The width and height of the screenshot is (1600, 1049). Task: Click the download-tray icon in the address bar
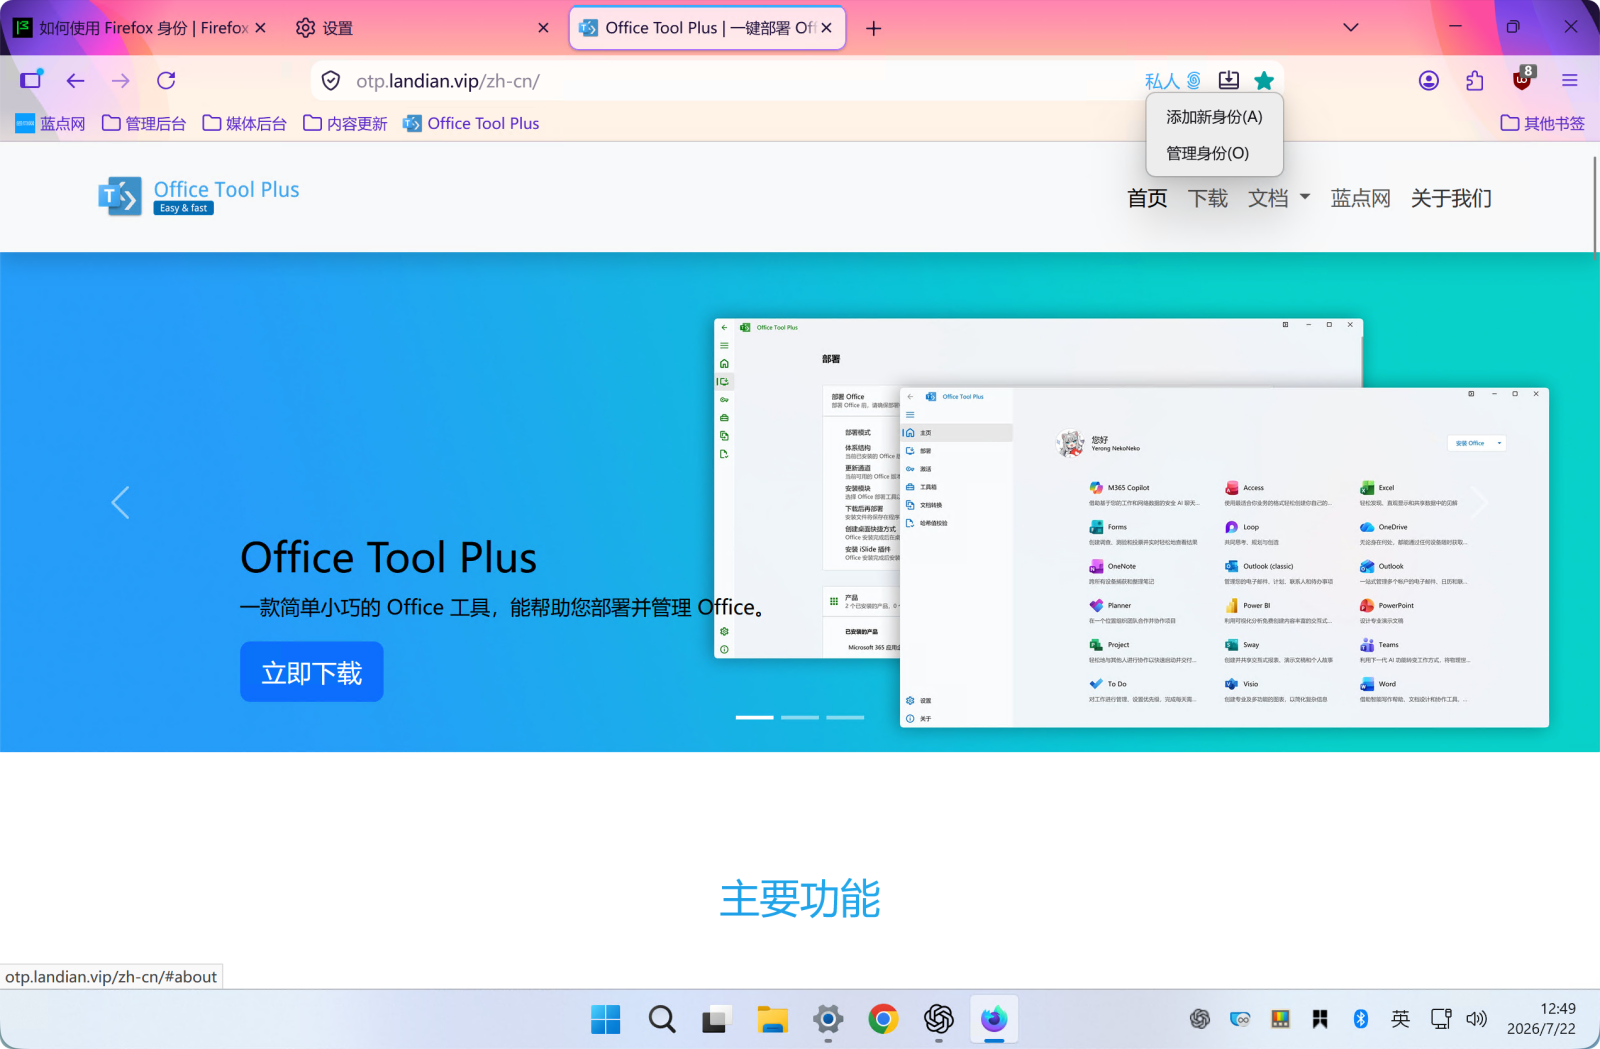1229,81
